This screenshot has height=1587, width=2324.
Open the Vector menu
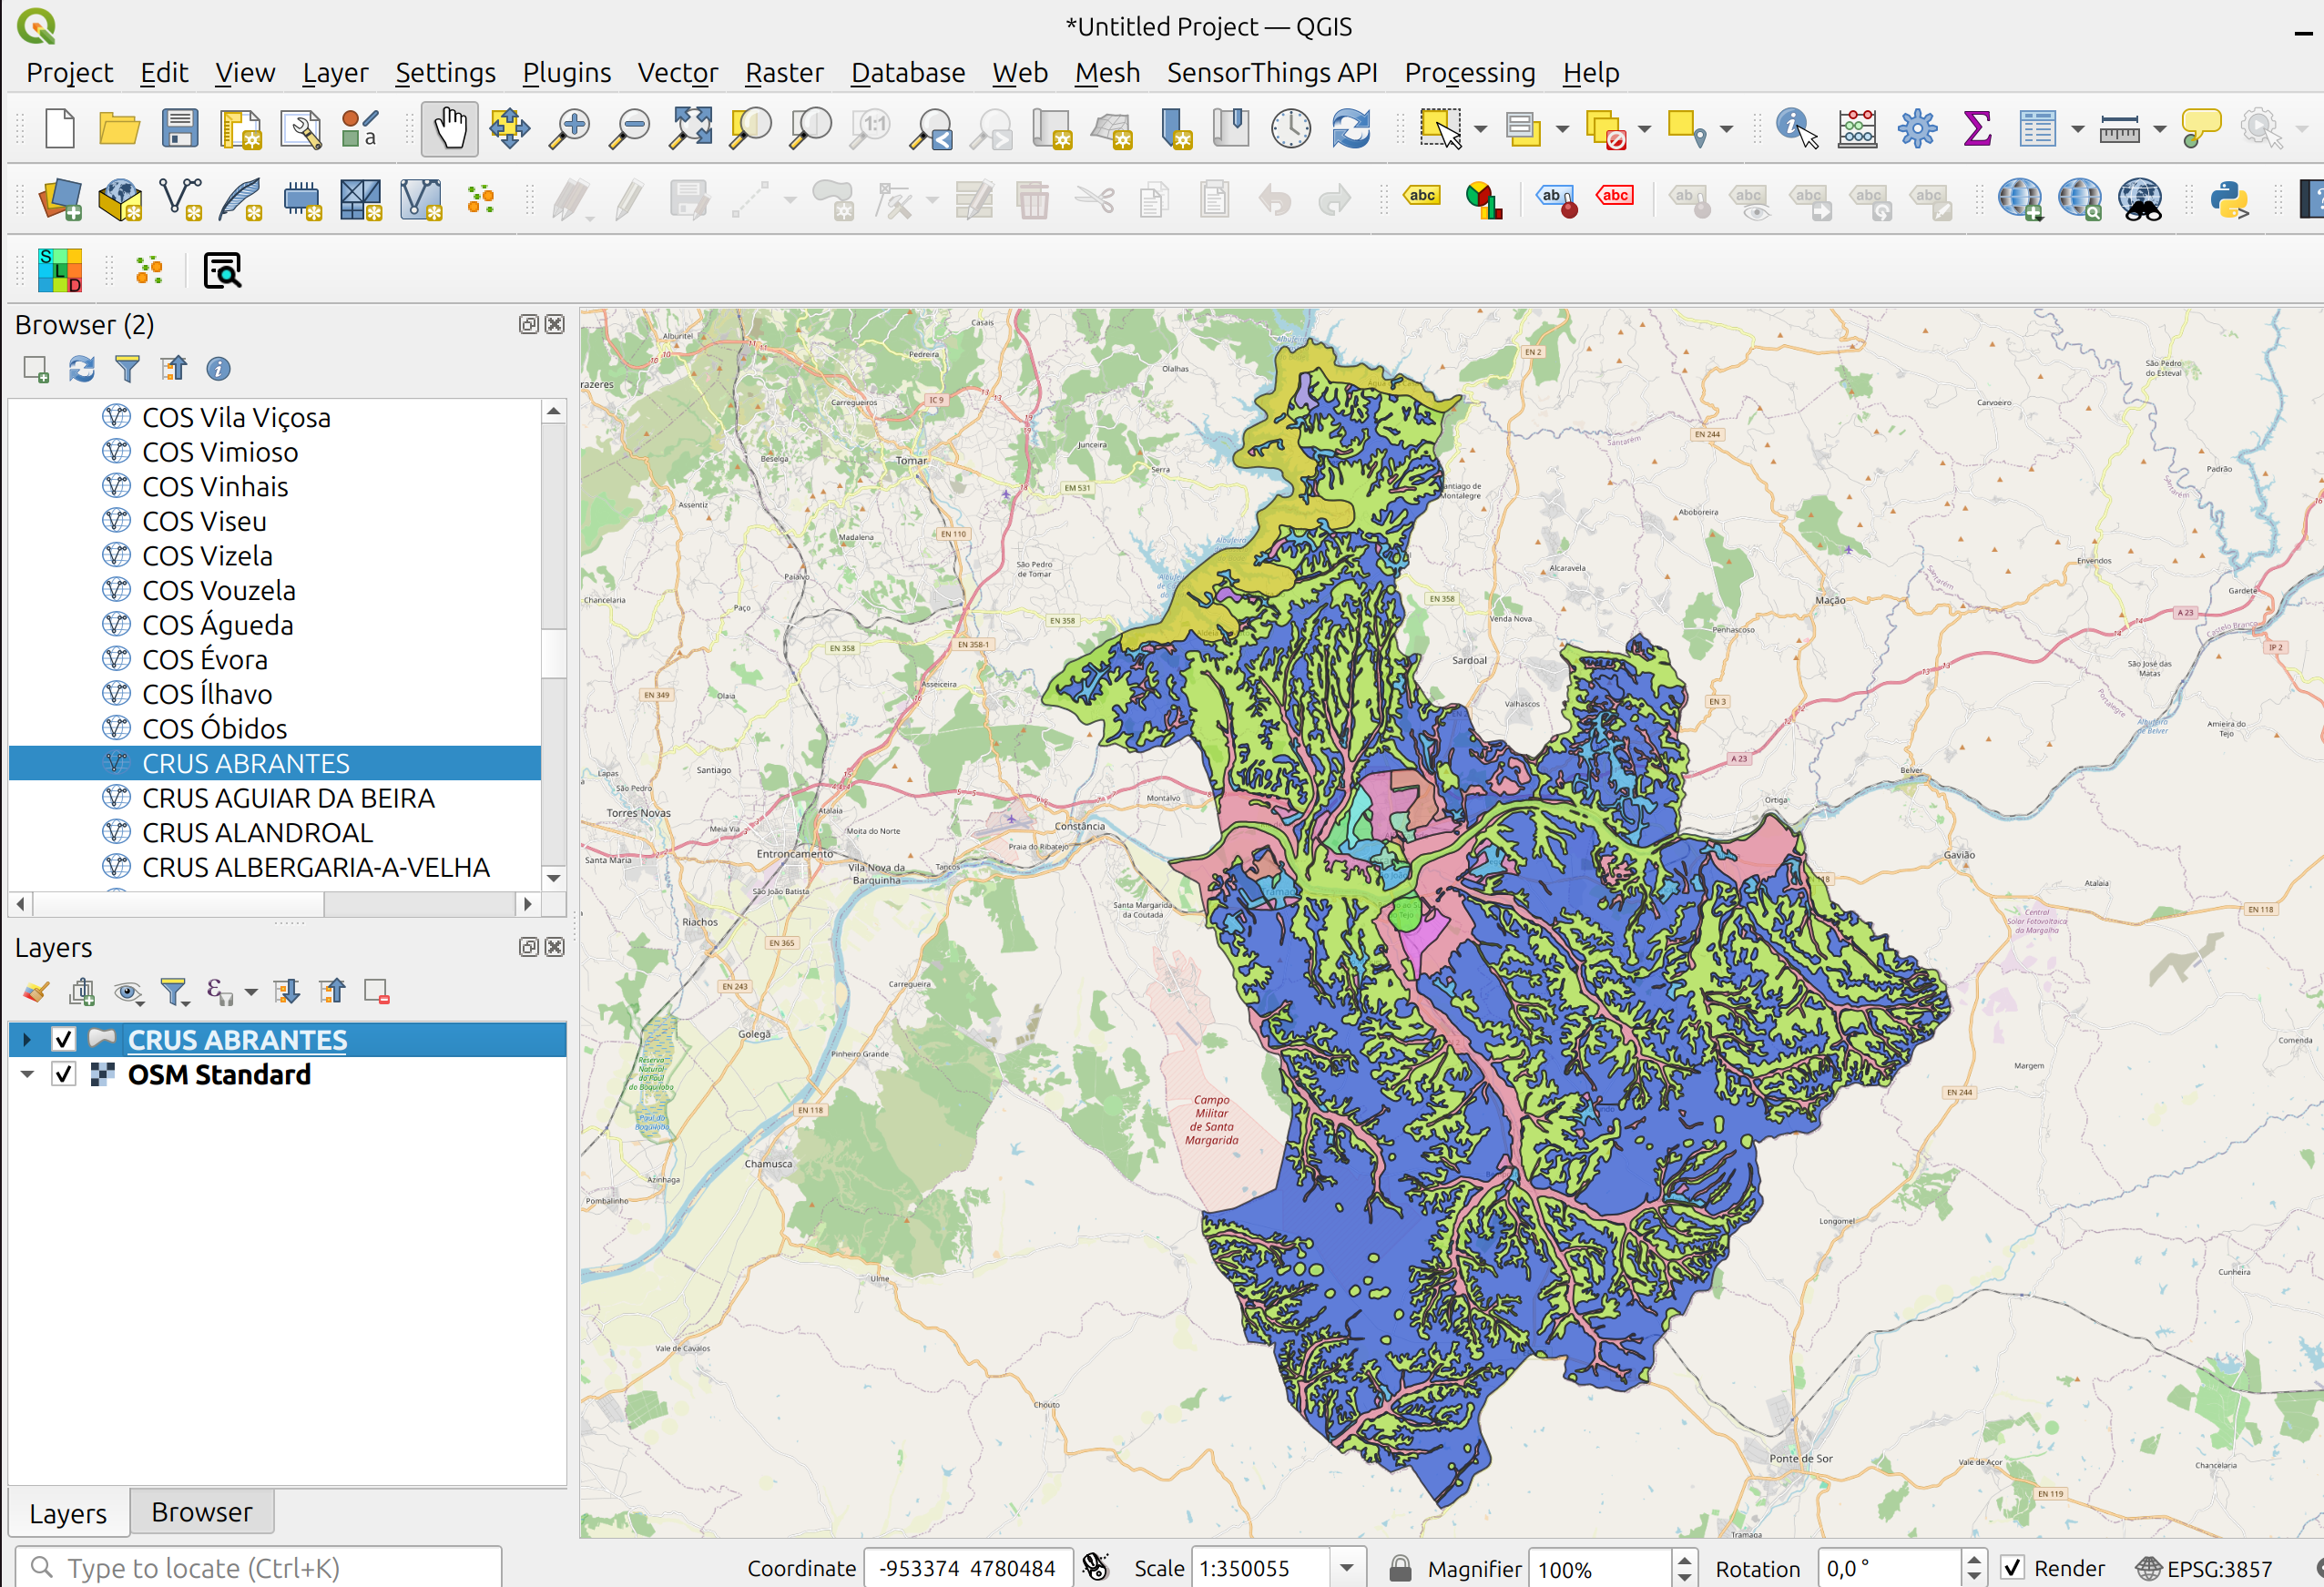[x=677, y=72]
